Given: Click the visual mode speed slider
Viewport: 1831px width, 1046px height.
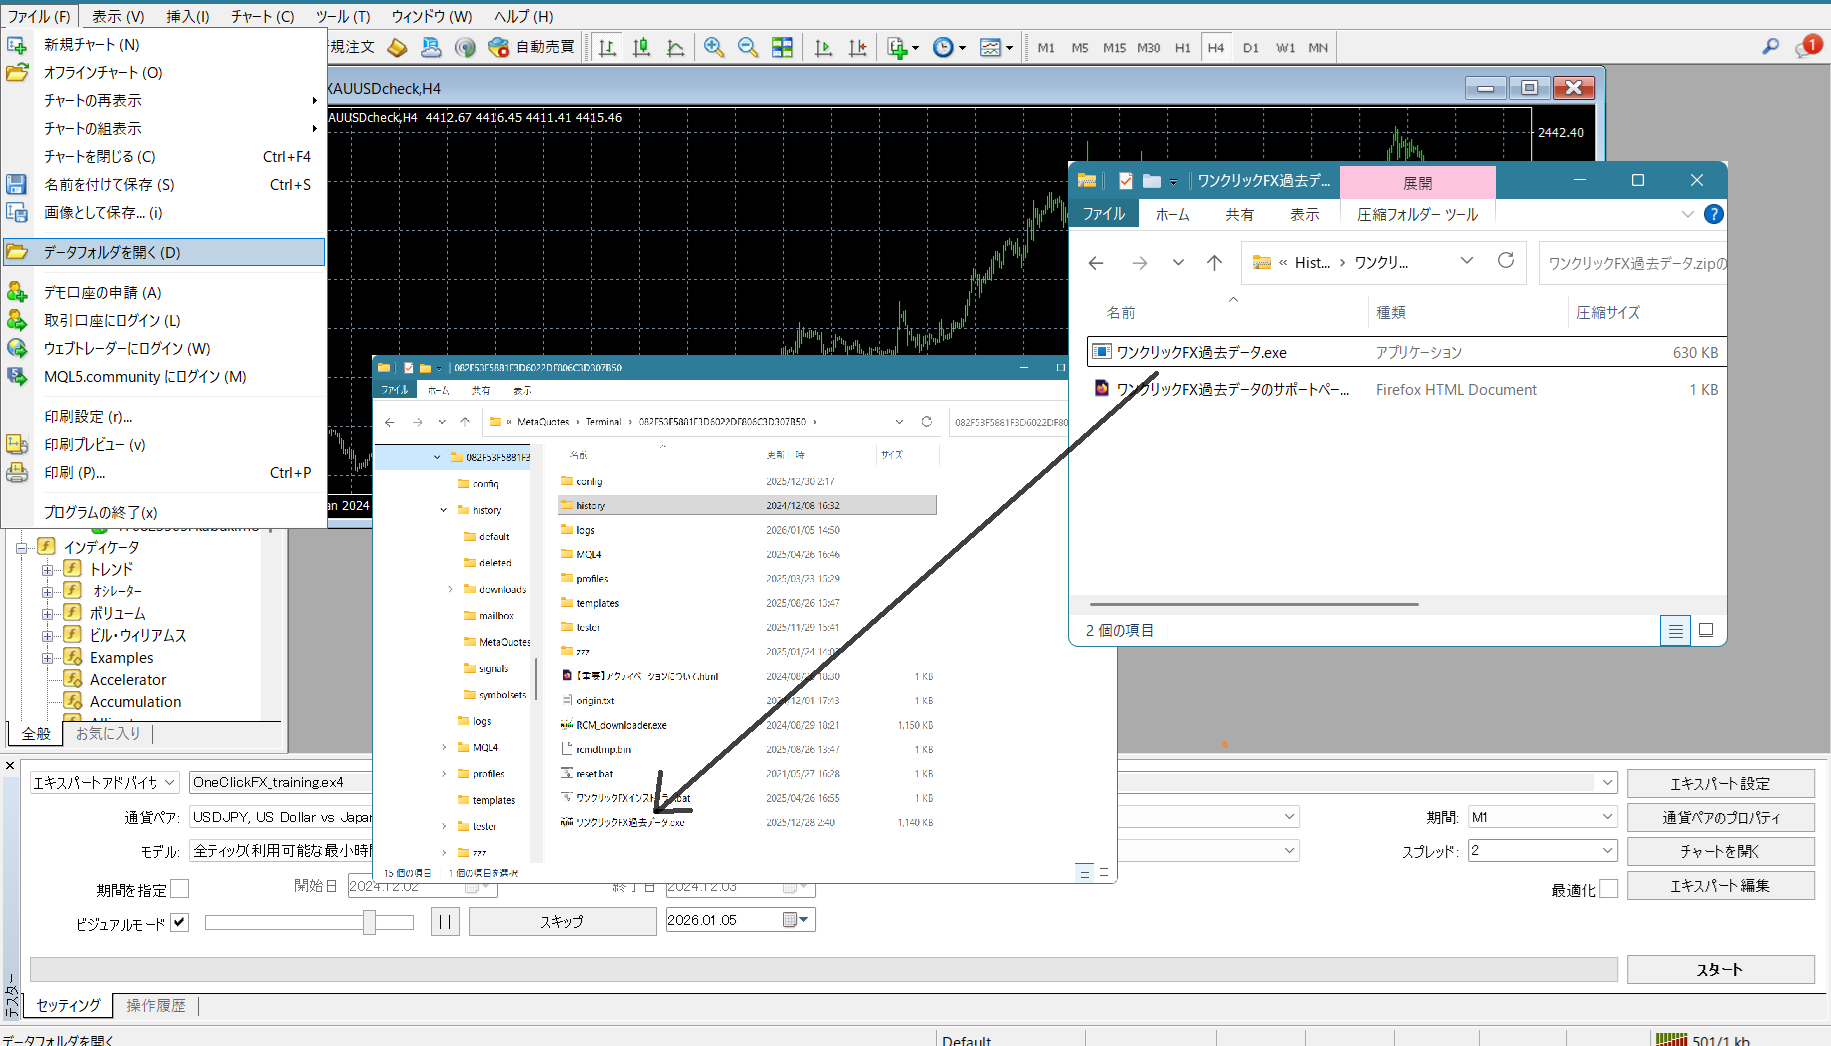Looking at the screenshot, I should point(369,922).
